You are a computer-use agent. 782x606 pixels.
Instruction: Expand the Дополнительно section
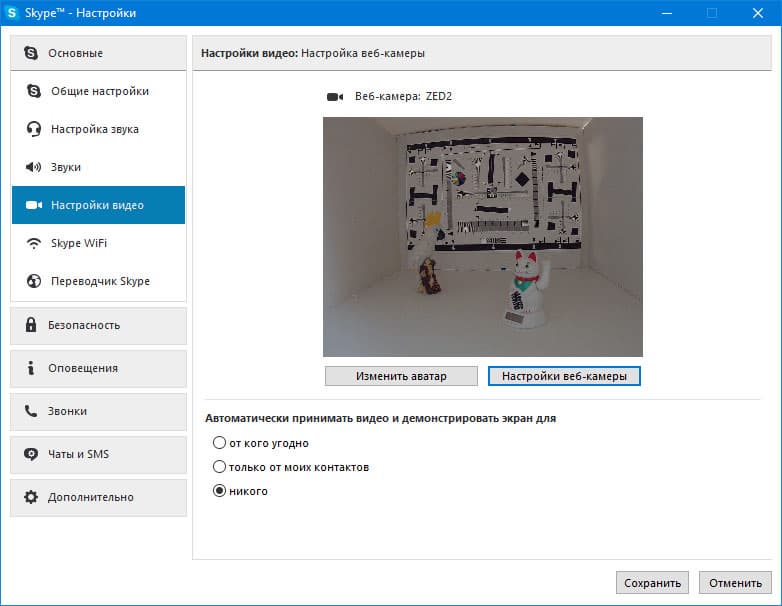98,497
